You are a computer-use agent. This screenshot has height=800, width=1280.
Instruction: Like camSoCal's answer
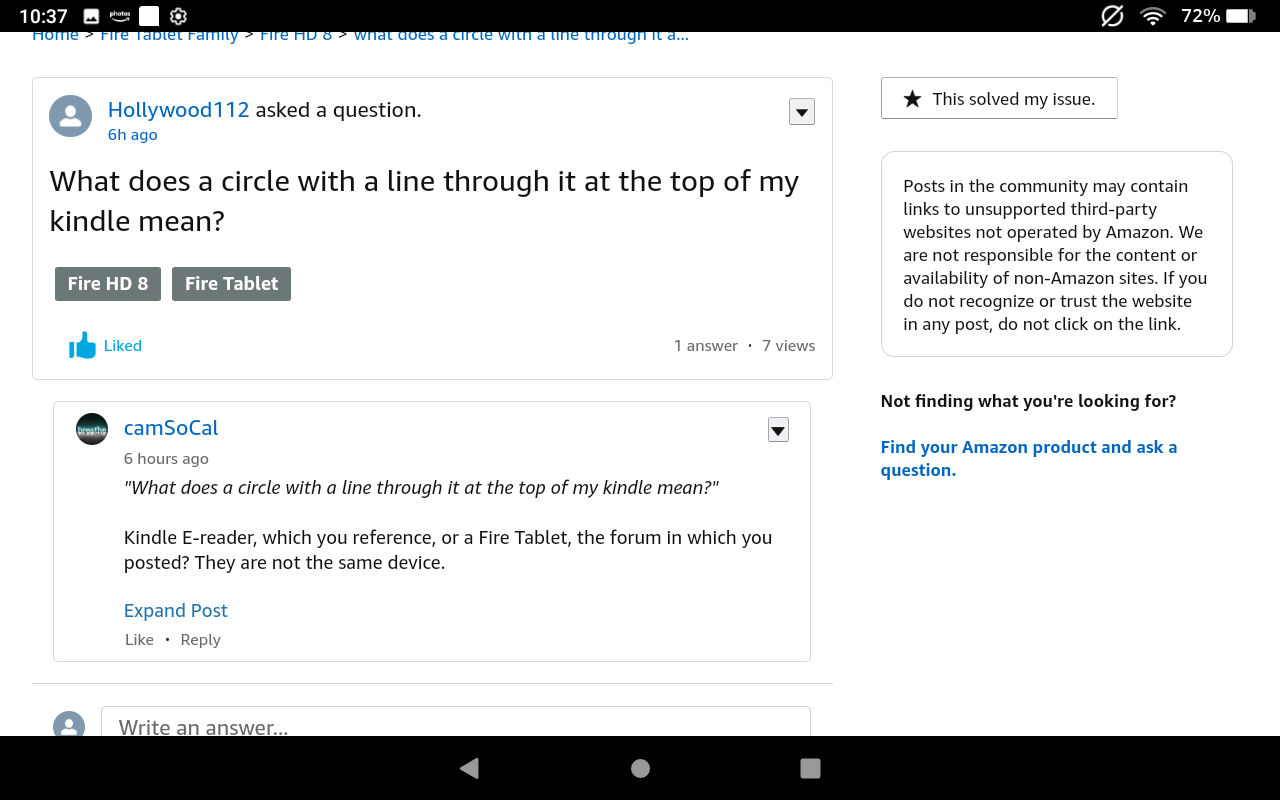click(139, 640)
